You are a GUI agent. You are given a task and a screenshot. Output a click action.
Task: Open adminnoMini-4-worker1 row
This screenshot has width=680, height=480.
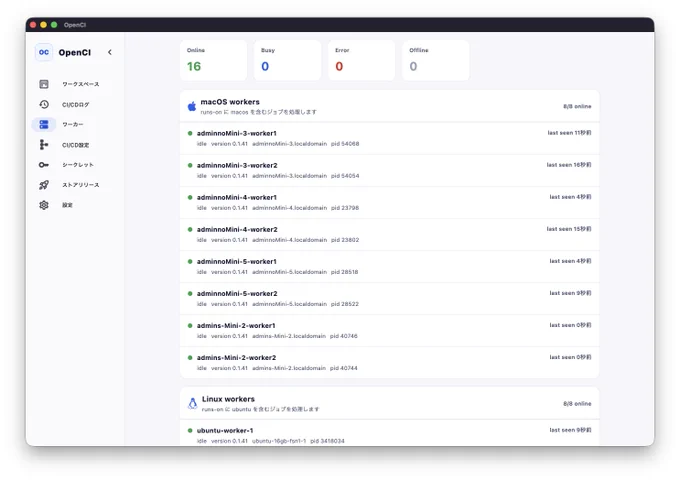[x=389, y=202]
